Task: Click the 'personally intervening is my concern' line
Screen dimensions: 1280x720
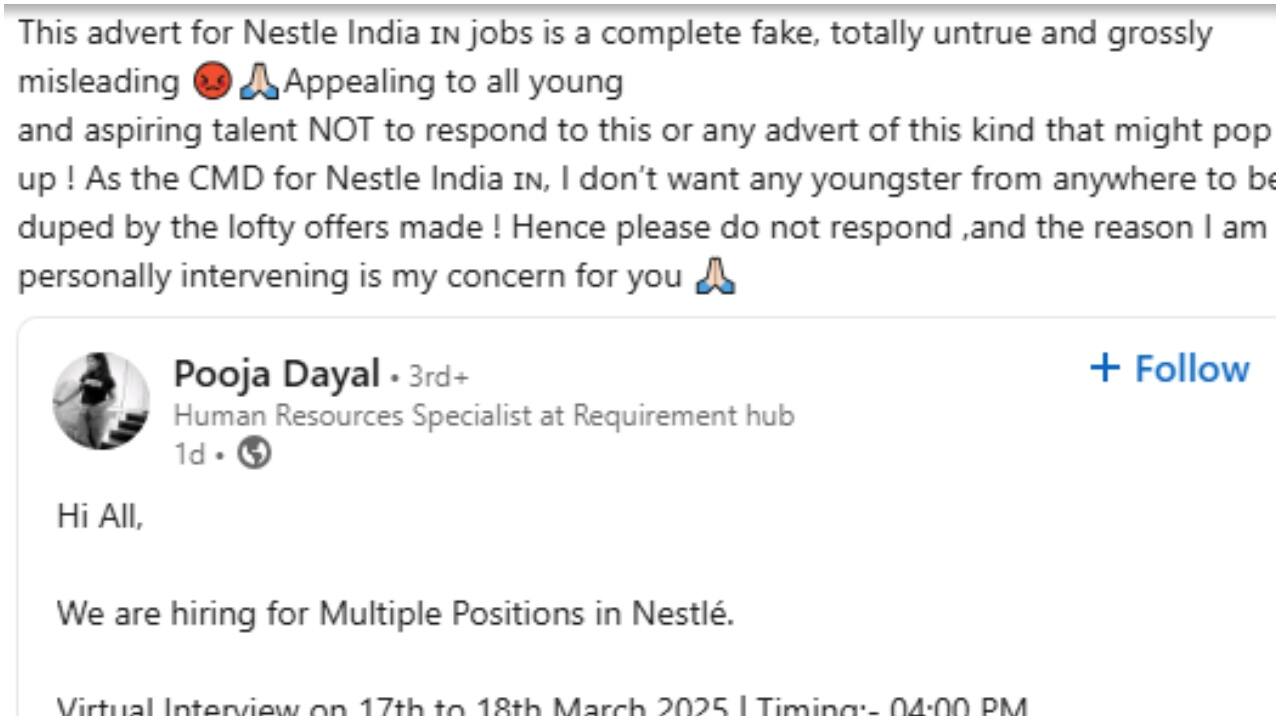Action: coord(350,277)
